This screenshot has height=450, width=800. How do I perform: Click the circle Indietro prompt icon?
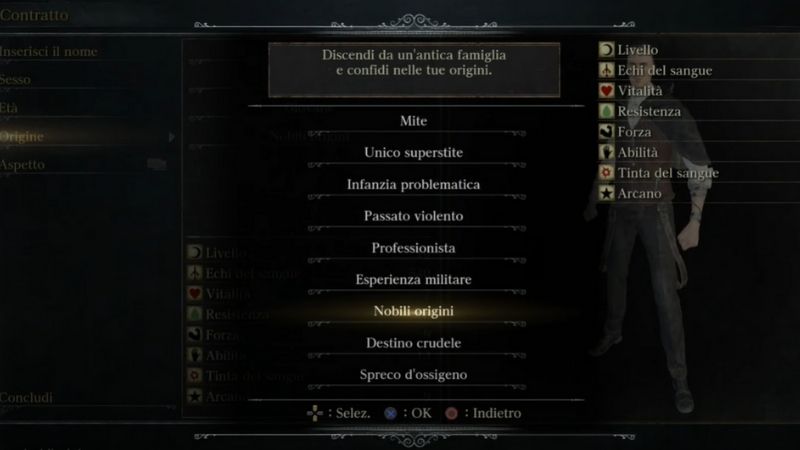coord(451,413)
